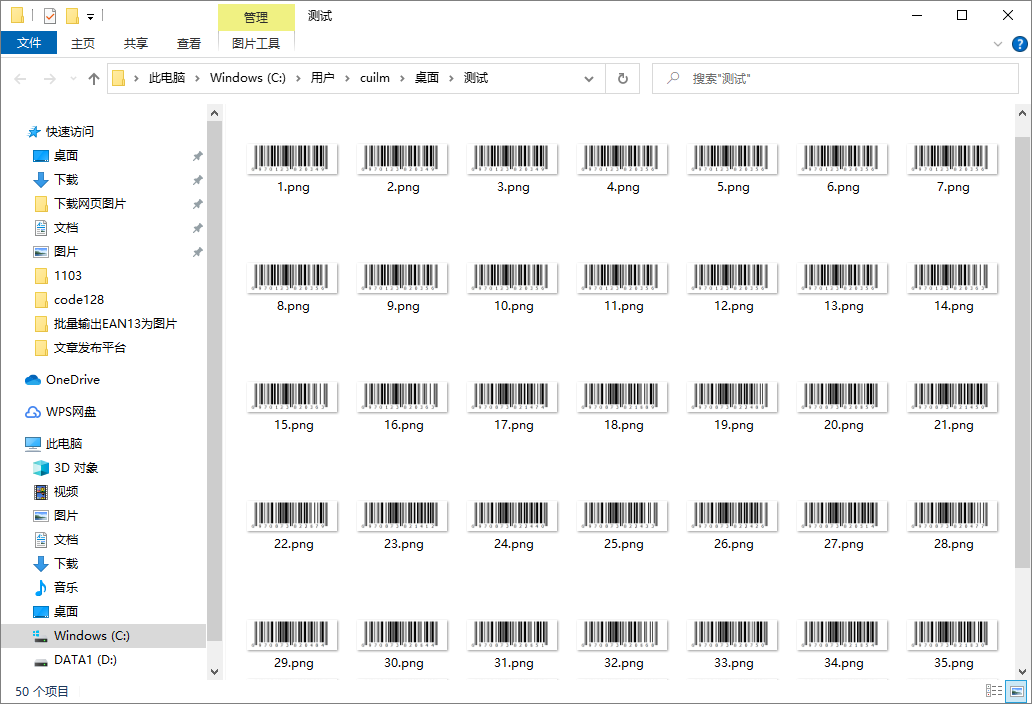
Task: Select the 17.png barcode thumbnail
Action: 512,397
